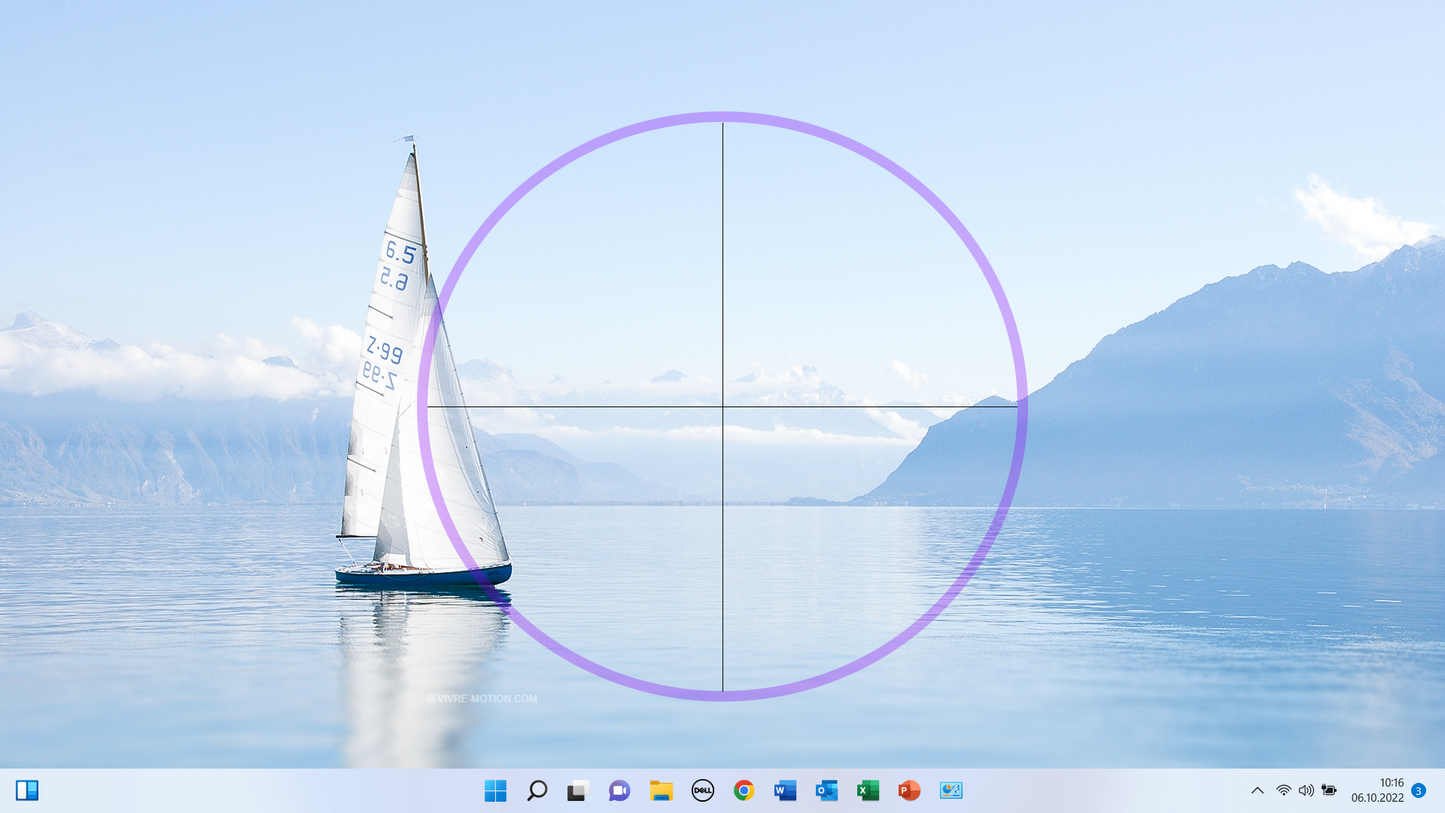Open Microsoft PowerPoint
This screenshot has width=1445, height=813.
[909, 791]
